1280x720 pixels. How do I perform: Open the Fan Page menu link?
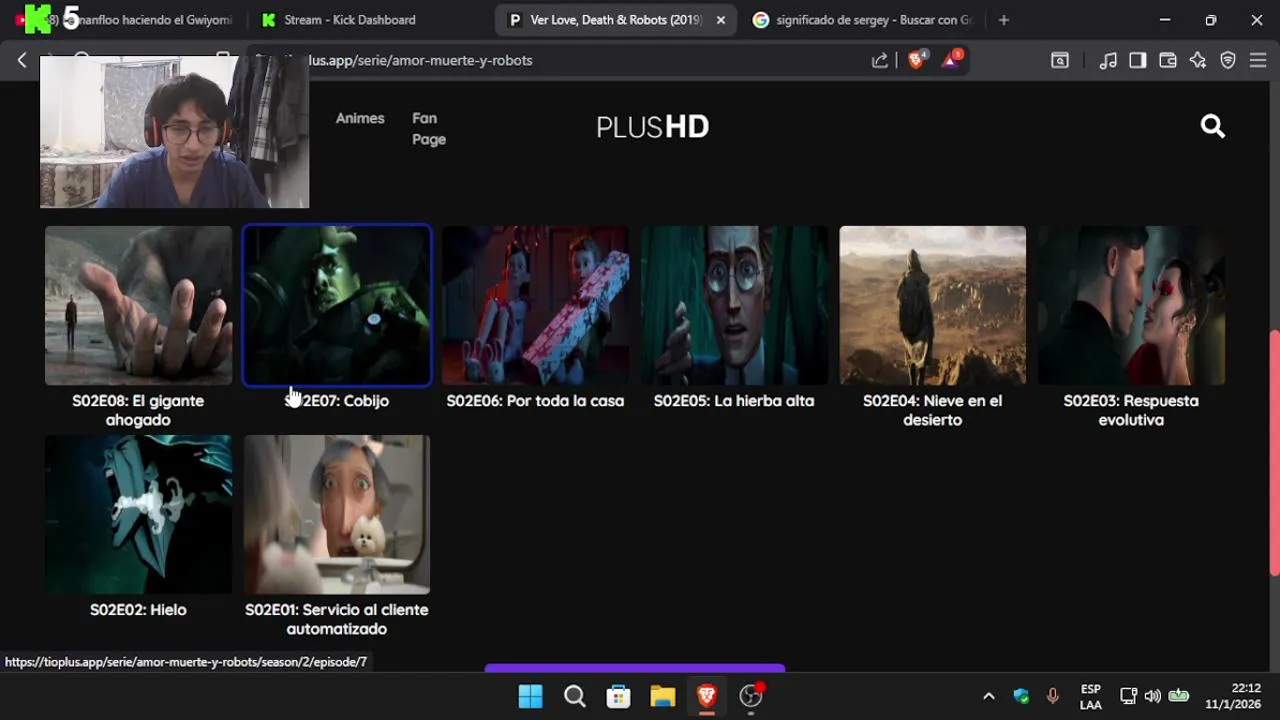point(429,129)
